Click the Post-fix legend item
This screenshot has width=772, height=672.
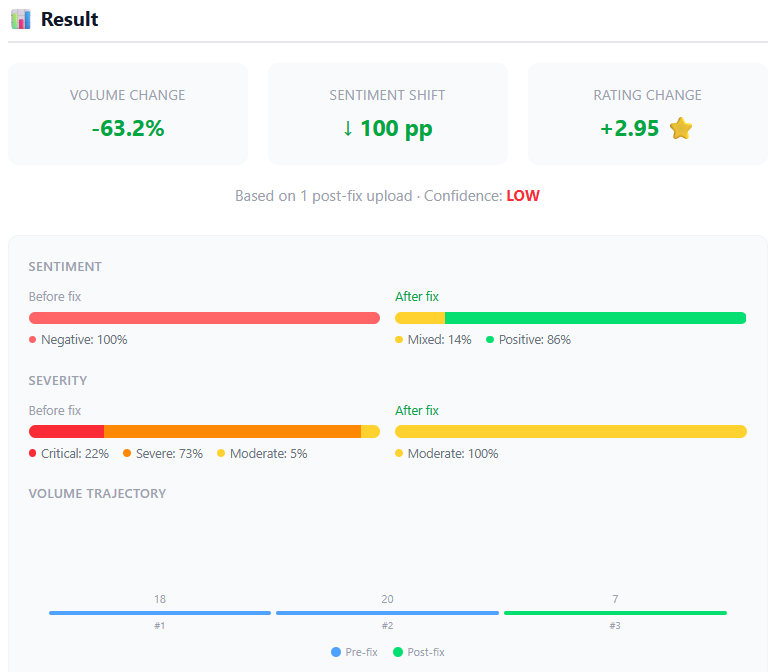coord(419,652)
